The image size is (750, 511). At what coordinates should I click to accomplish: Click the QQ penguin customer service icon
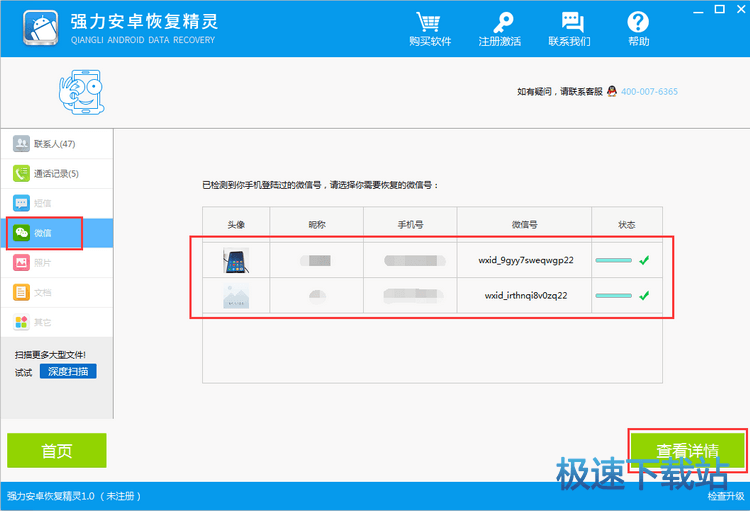(x=612, y=91)
